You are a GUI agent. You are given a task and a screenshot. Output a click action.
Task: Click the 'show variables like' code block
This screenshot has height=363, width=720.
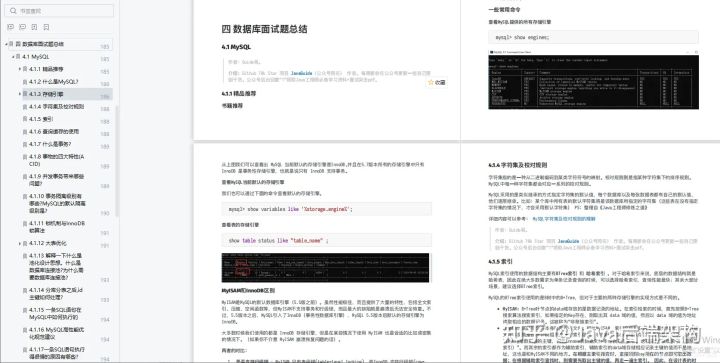(326, 209)
